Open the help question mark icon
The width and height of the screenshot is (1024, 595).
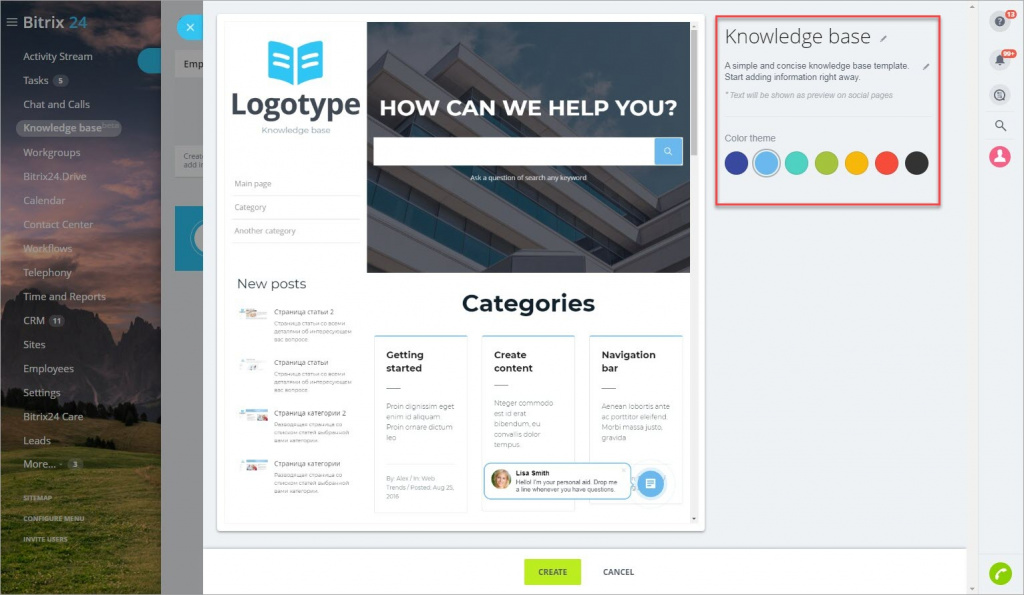coord(1000,22)
